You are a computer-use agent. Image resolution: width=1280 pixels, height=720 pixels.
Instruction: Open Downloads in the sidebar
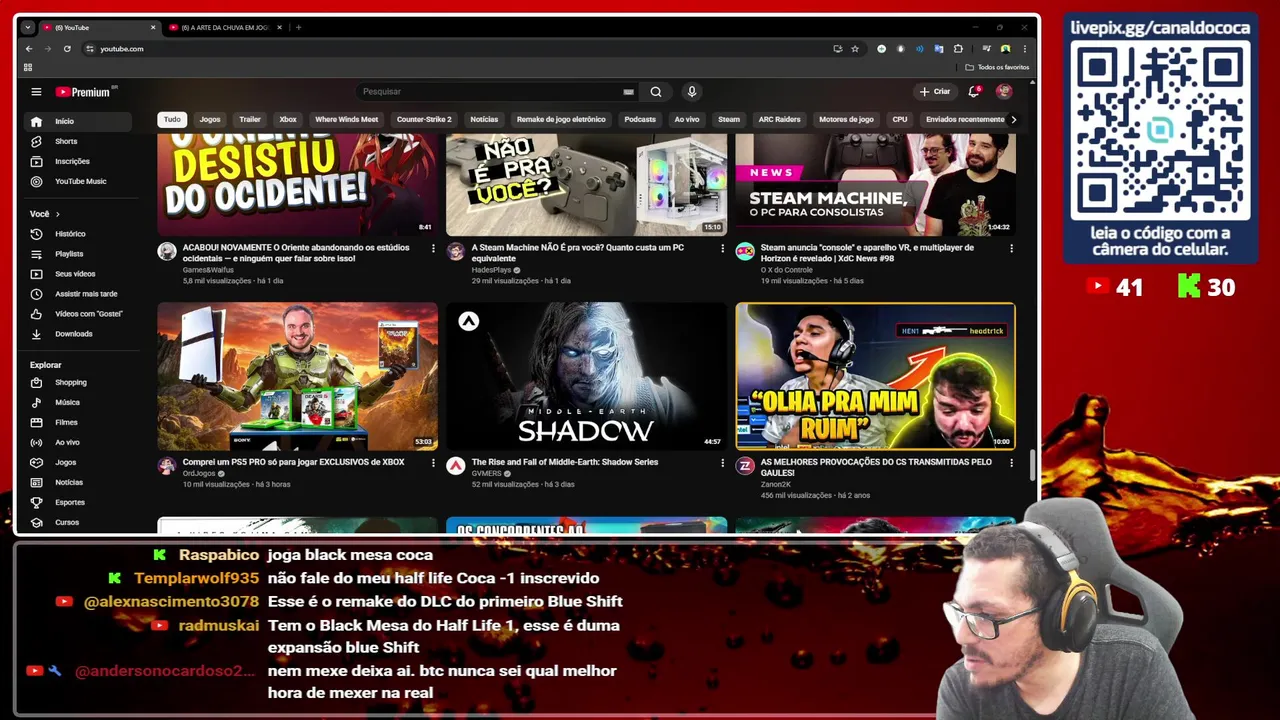pyautogui.click(x=79, y=334)
